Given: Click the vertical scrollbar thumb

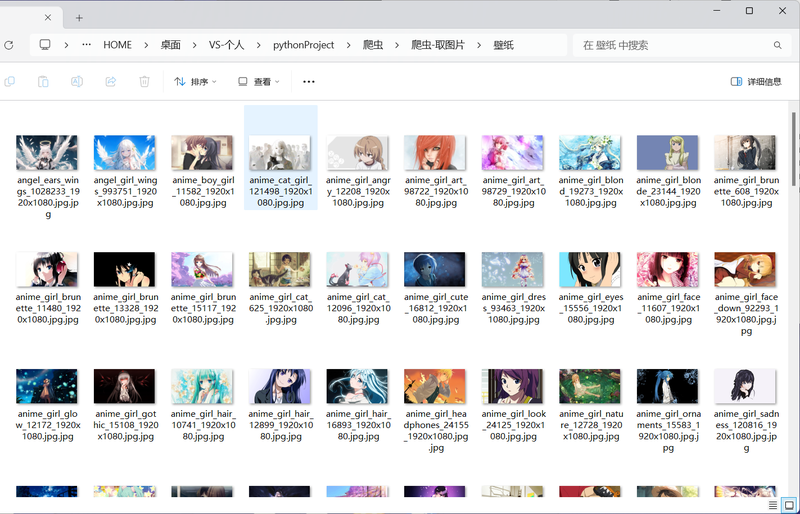Looking at the screenshot, I should pyautogui.click(x=794, y=149).
